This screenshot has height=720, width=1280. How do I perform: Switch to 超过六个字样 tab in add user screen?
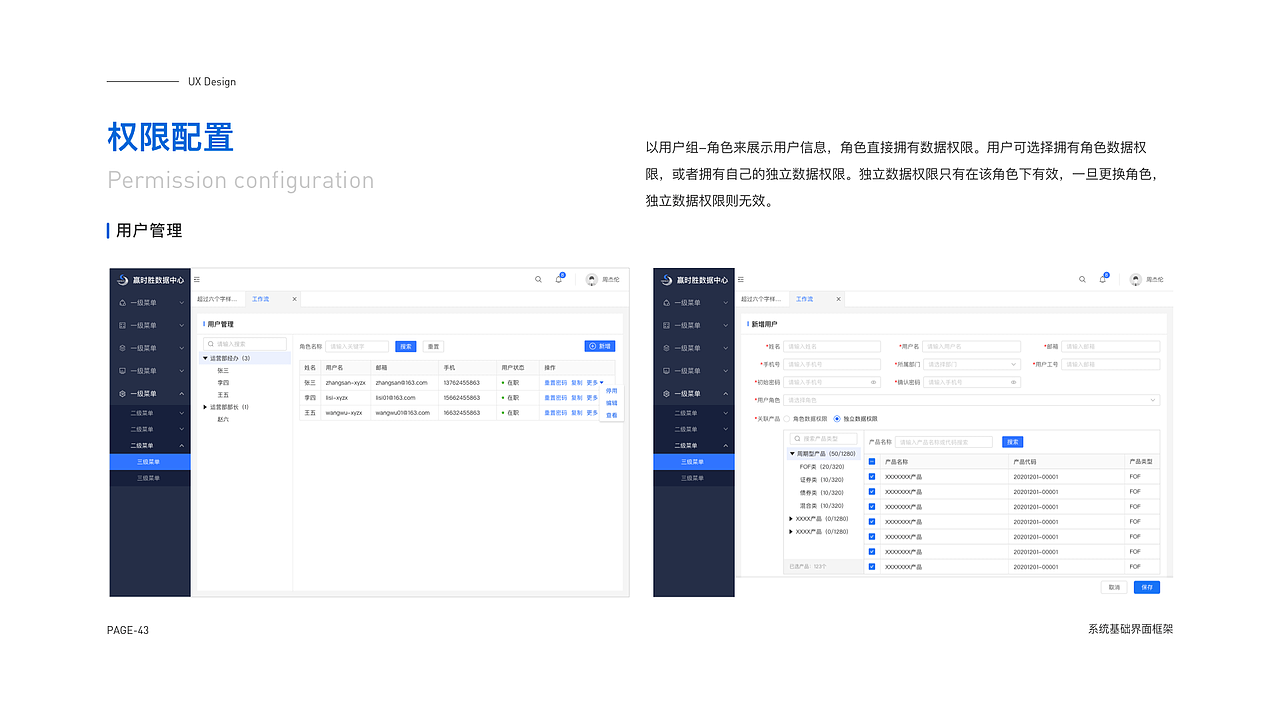(761, 299)
